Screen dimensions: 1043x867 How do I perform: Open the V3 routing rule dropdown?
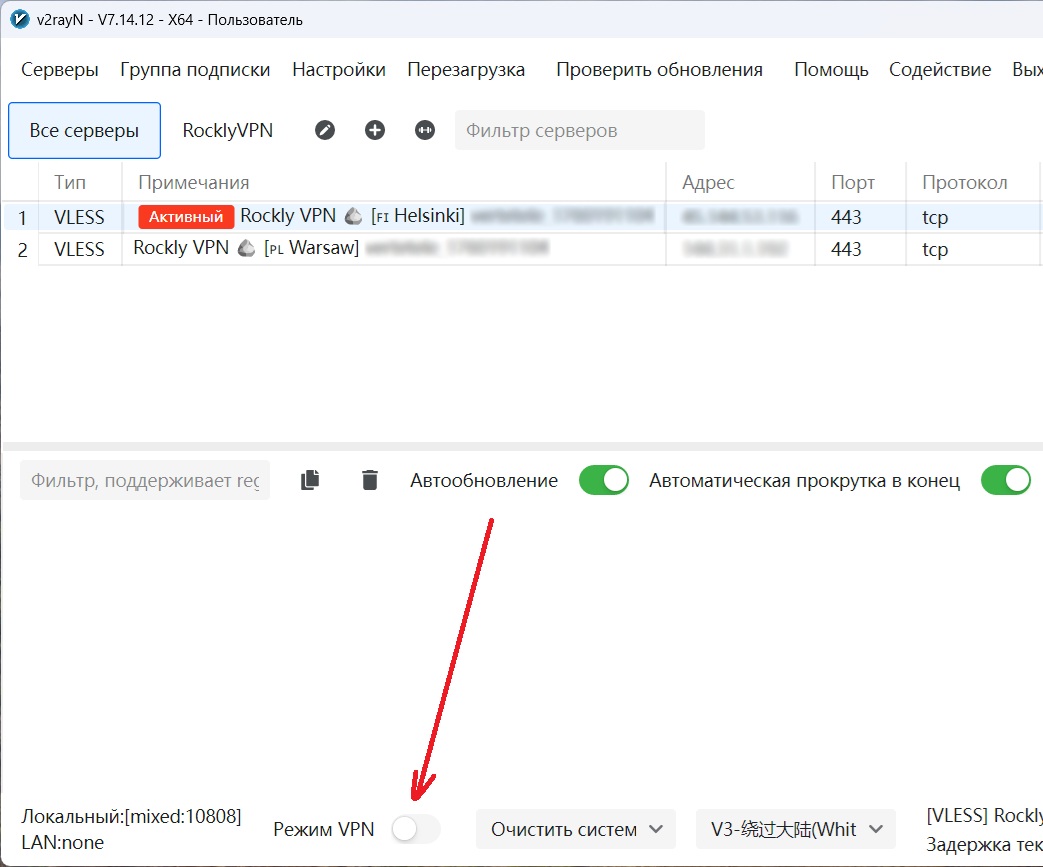pyautogui.click(x=795, y=829)
